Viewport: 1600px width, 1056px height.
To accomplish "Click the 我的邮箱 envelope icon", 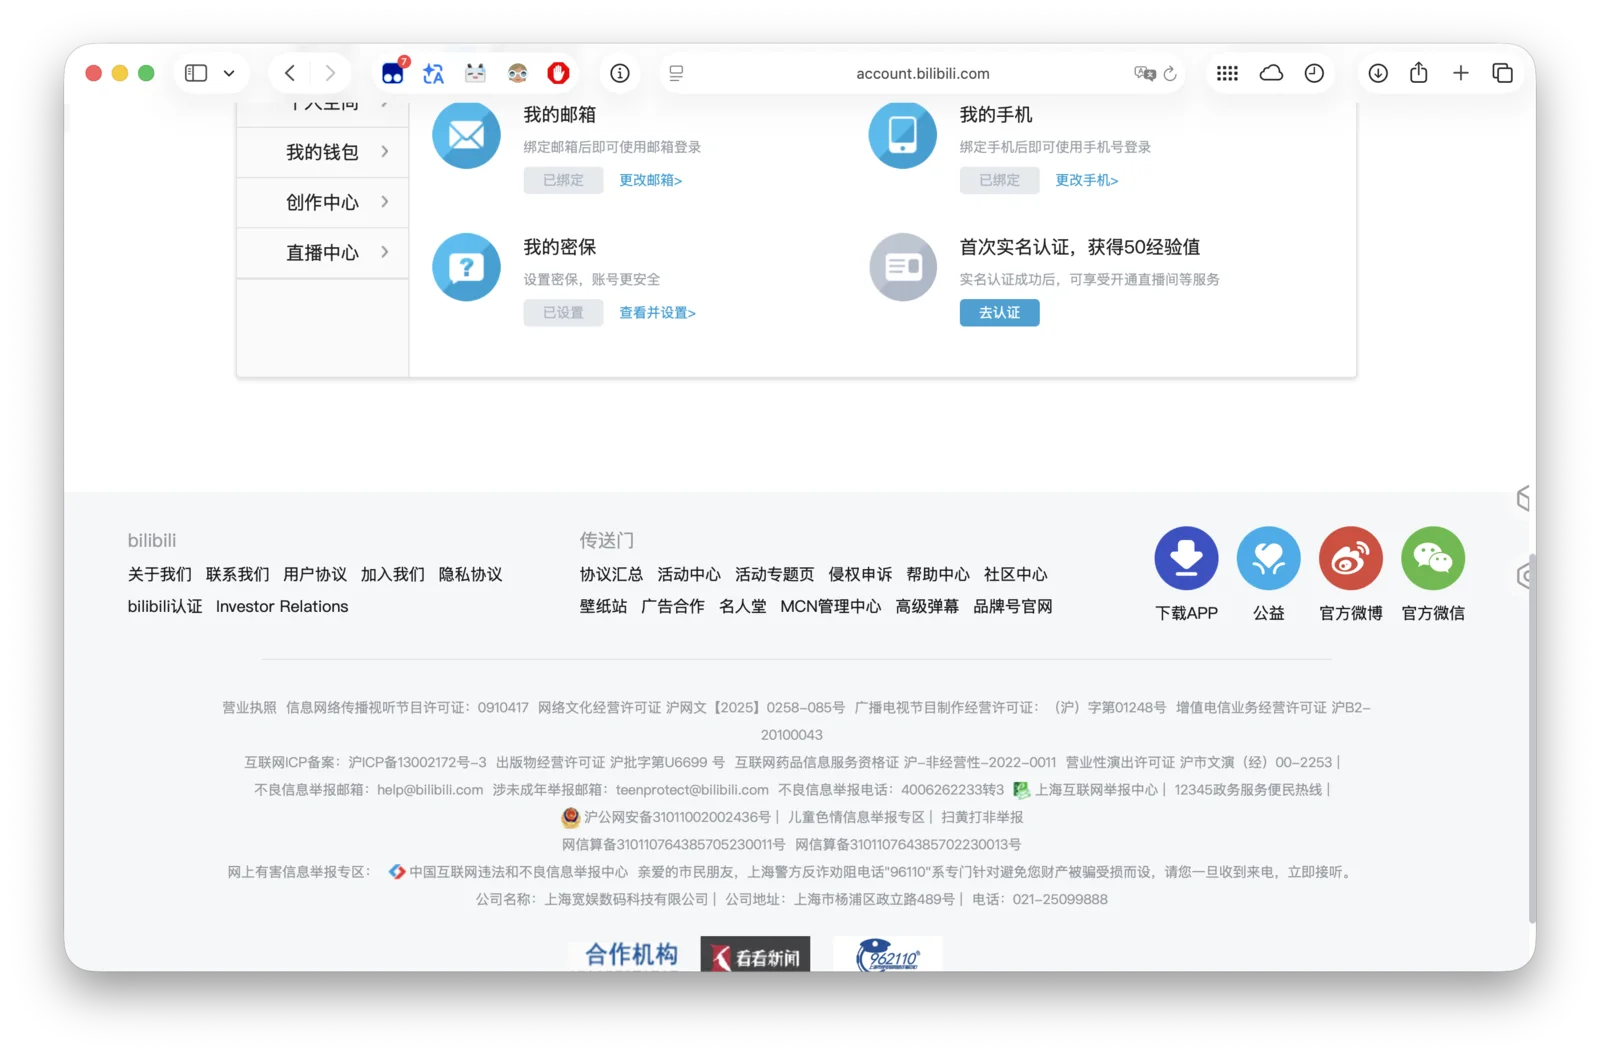I will point(466,134).
